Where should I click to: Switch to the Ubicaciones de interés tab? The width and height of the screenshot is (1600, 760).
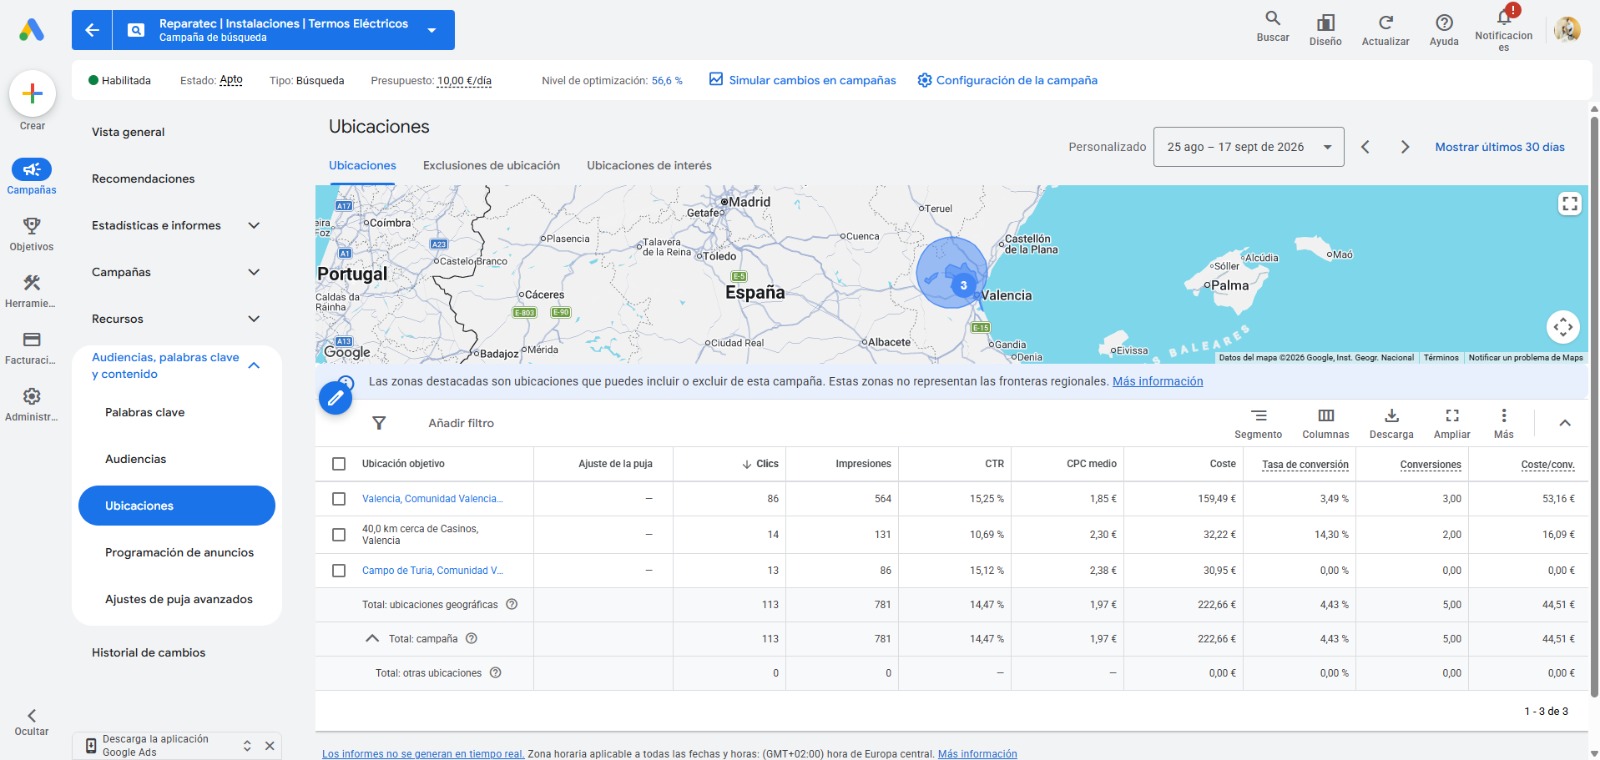[649, 166]
